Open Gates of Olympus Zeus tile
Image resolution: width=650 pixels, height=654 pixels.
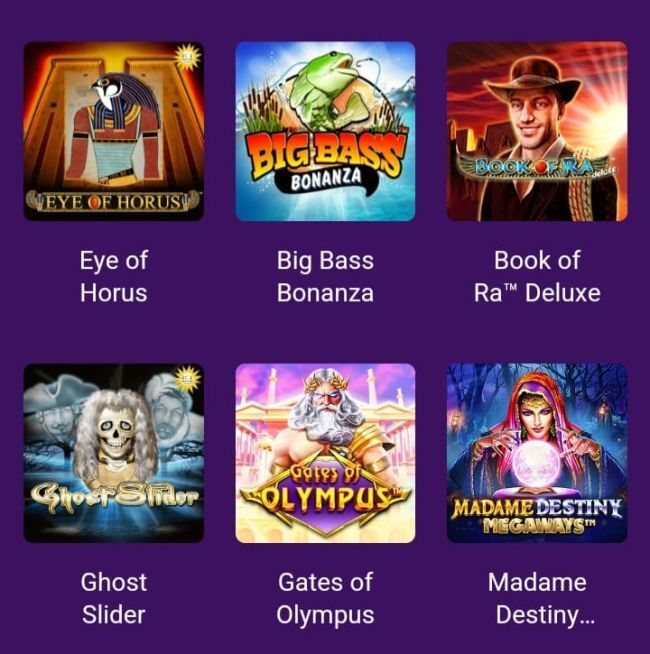325,453
